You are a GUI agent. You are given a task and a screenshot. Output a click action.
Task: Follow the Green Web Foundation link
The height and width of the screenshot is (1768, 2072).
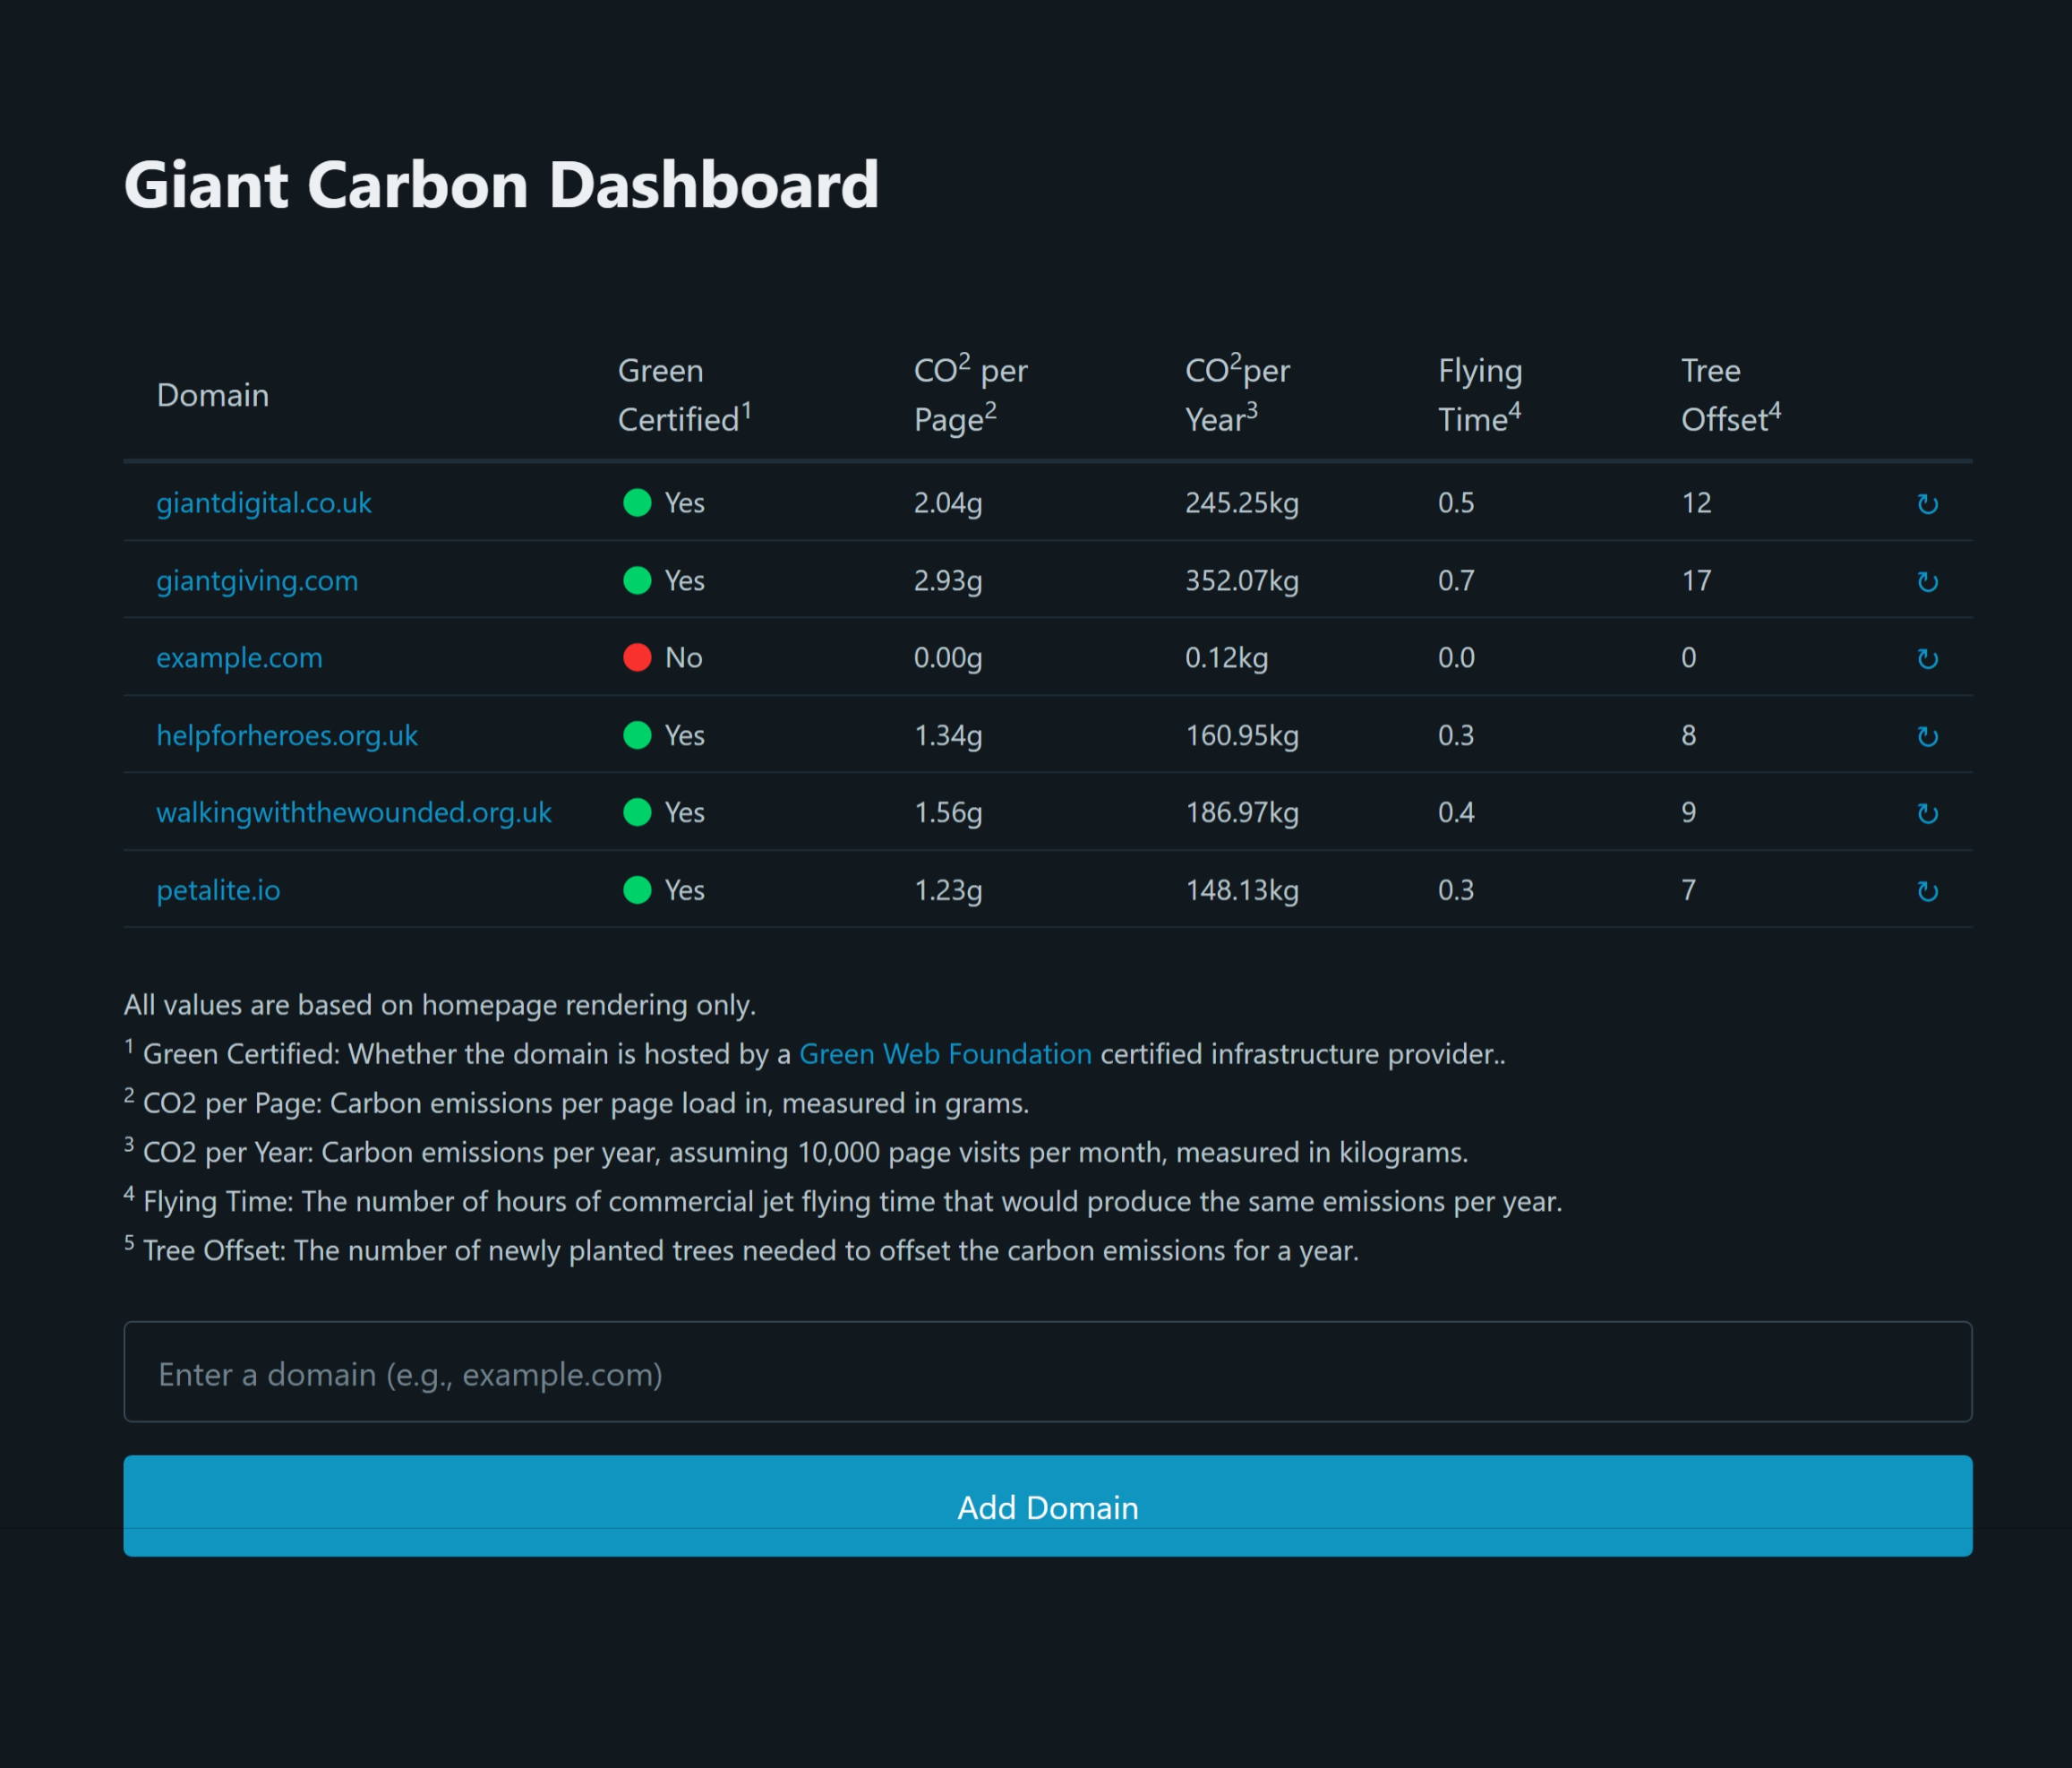945,1054
